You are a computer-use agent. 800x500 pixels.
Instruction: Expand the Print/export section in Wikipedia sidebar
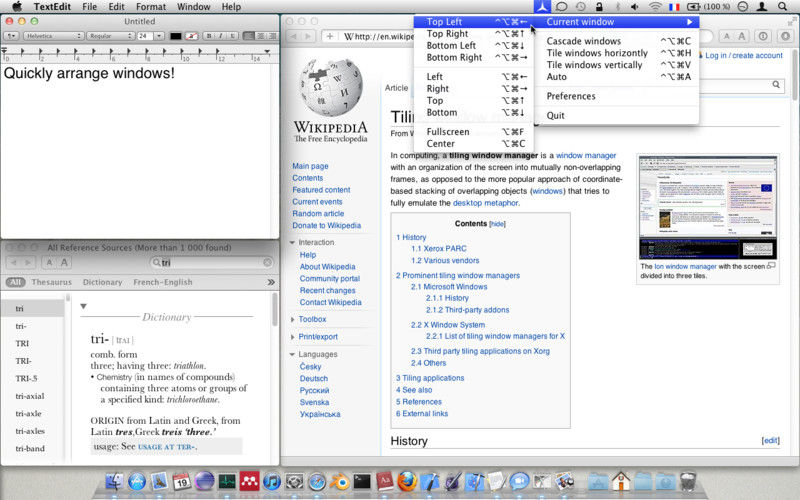(292, 337)
